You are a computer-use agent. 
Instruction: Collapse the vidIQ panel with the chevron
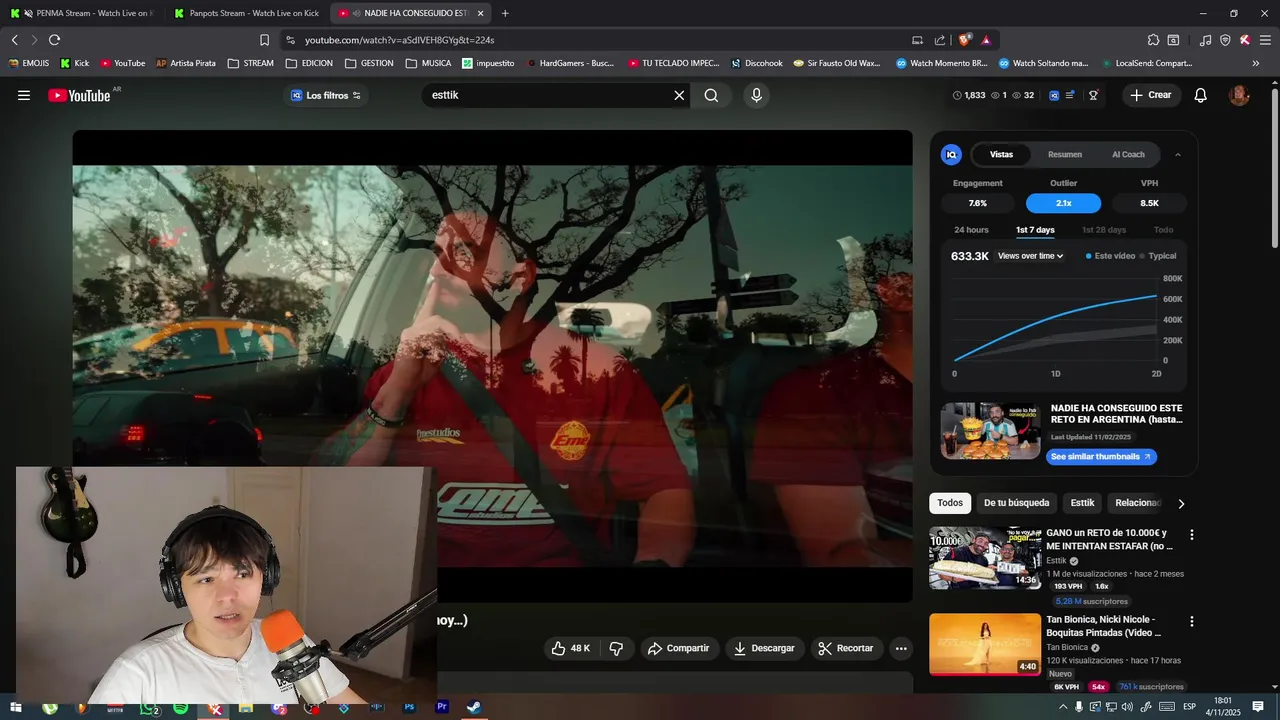(x=1178, y=154)
